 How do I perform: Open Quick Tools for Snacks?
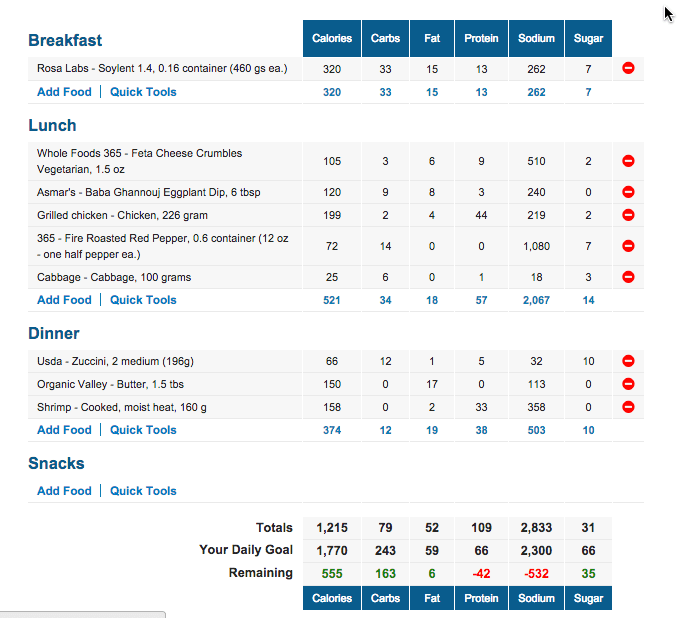pyautogui.click(x=143, y=491)
